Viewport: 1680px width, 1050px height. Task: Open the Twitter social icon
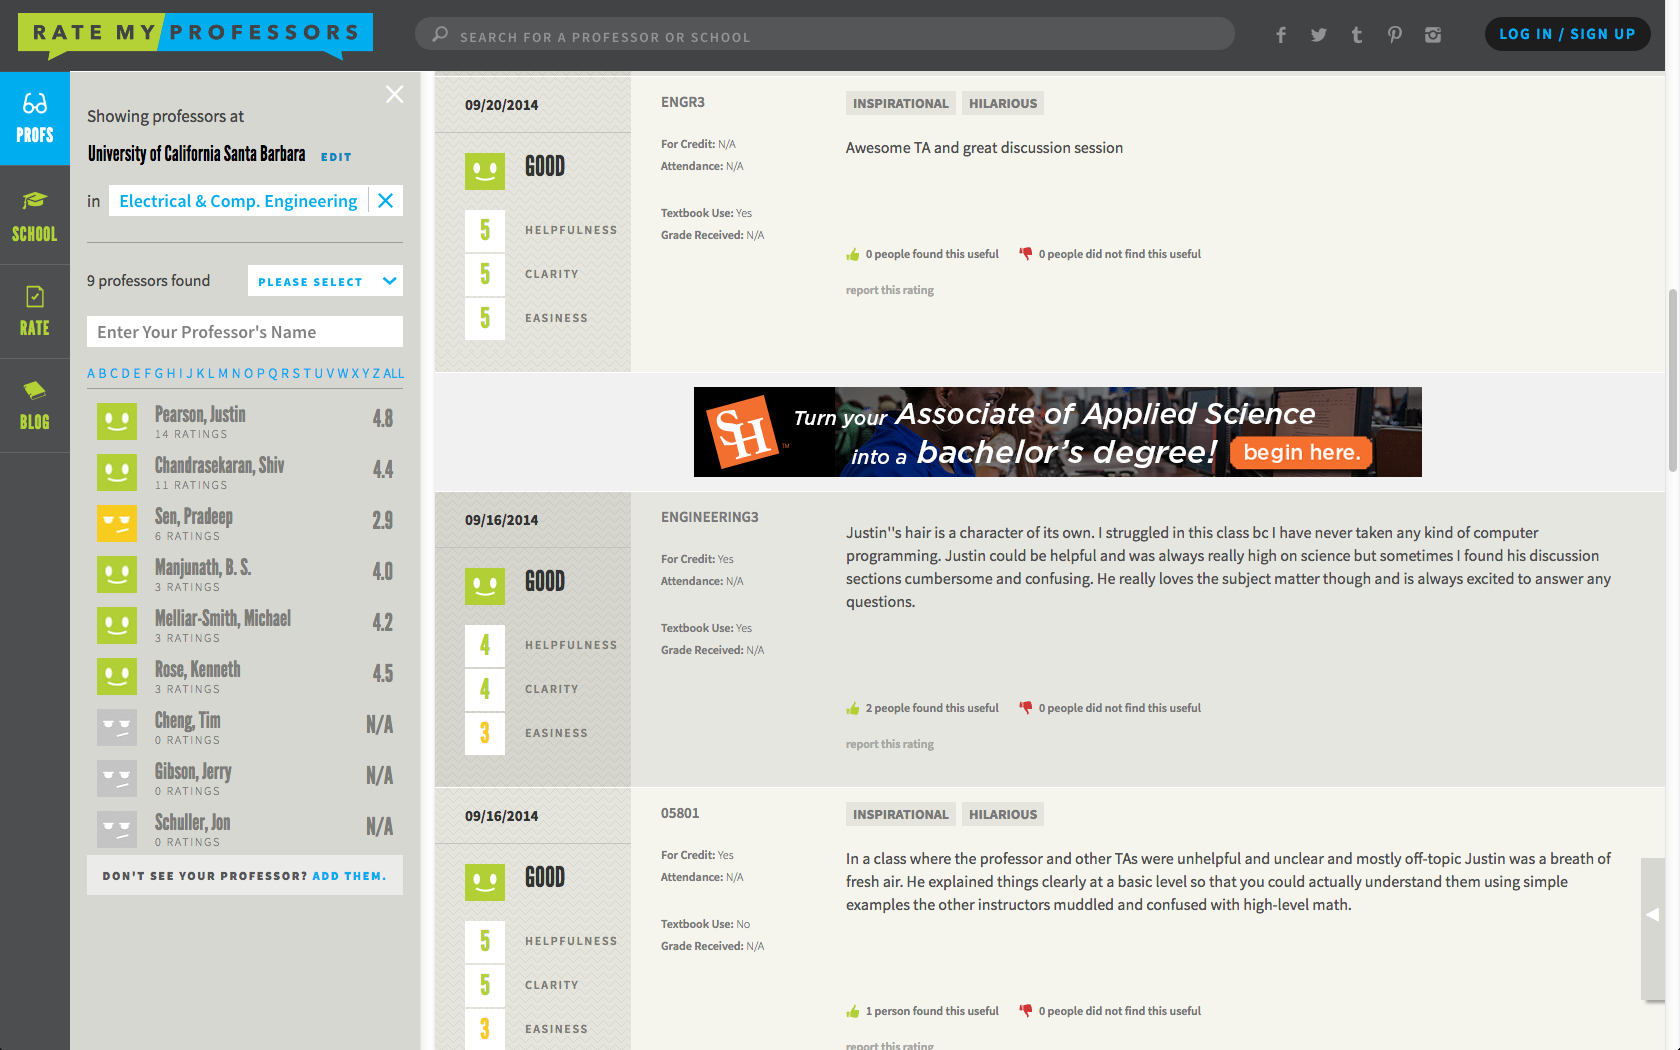pos(1319,35)
